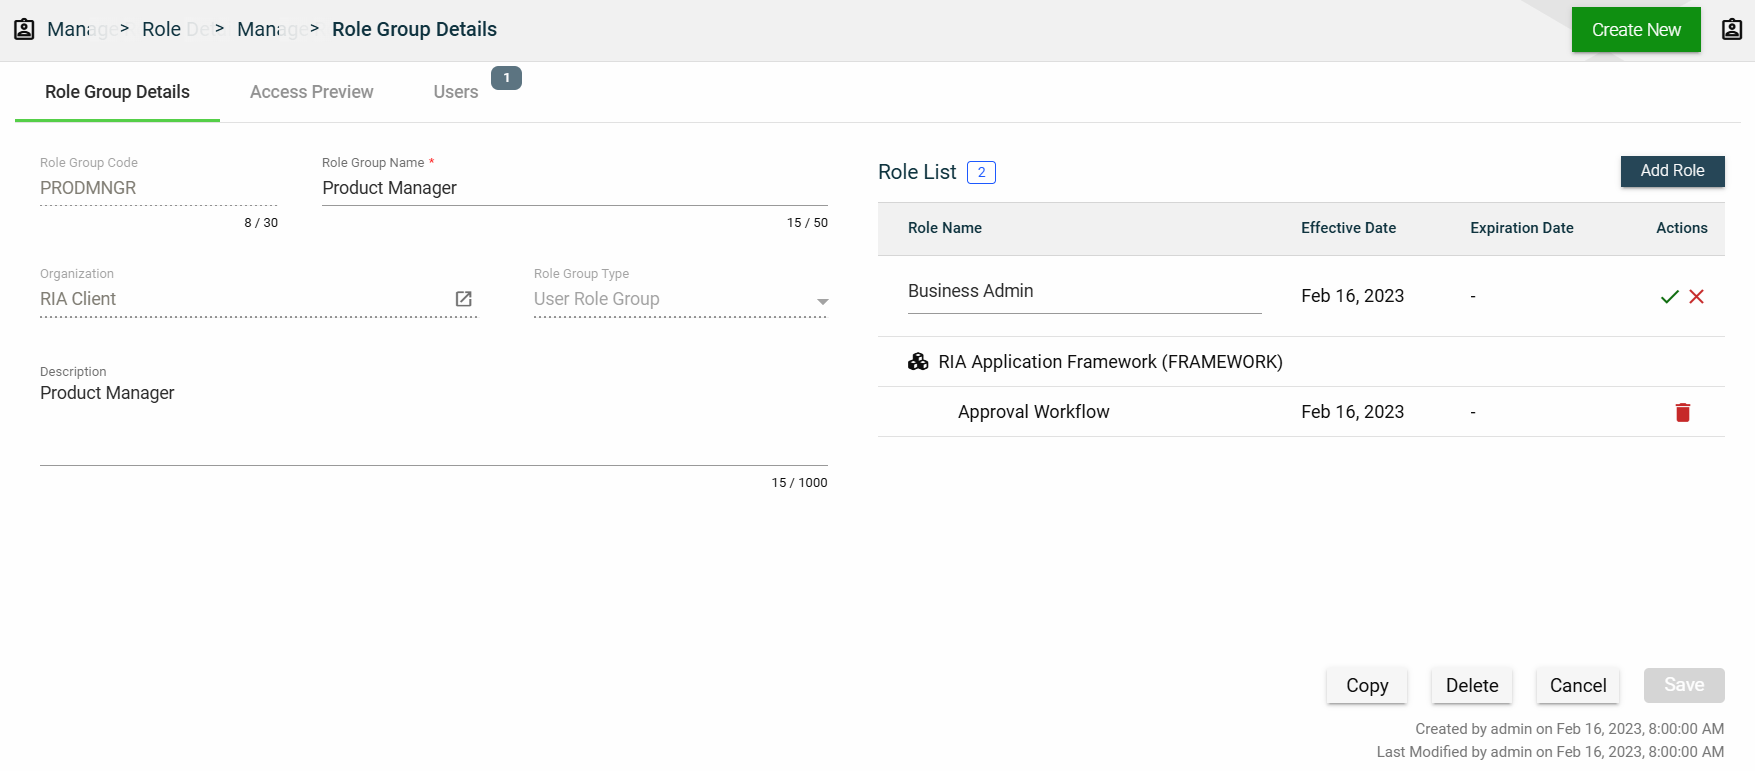Click the RIA Application Framework cubes icon
Viewport: 1755px width, 771px height.
[918, 362]
